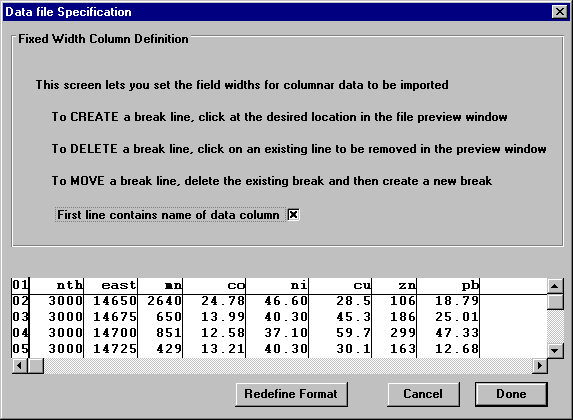Remove break line after cu column
Screen dimensions: 573x420
click(x=372, y=318)
